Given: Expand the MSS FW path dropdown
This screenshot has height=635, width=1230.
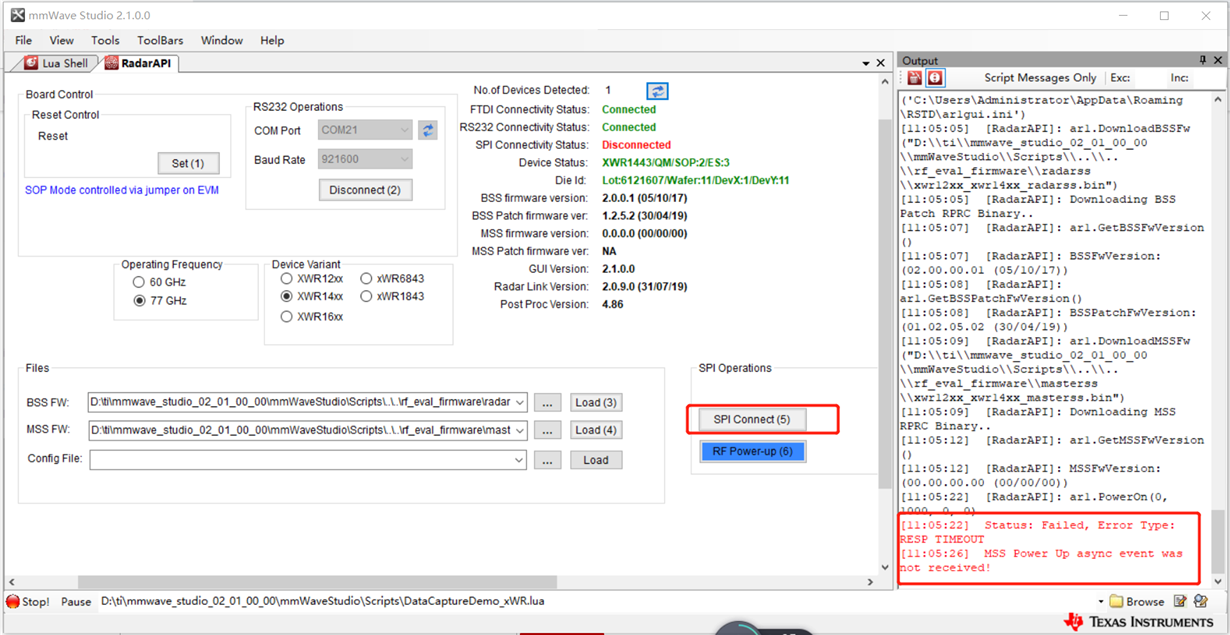Looking at the screenshot, I should click(x=519, y=430).
